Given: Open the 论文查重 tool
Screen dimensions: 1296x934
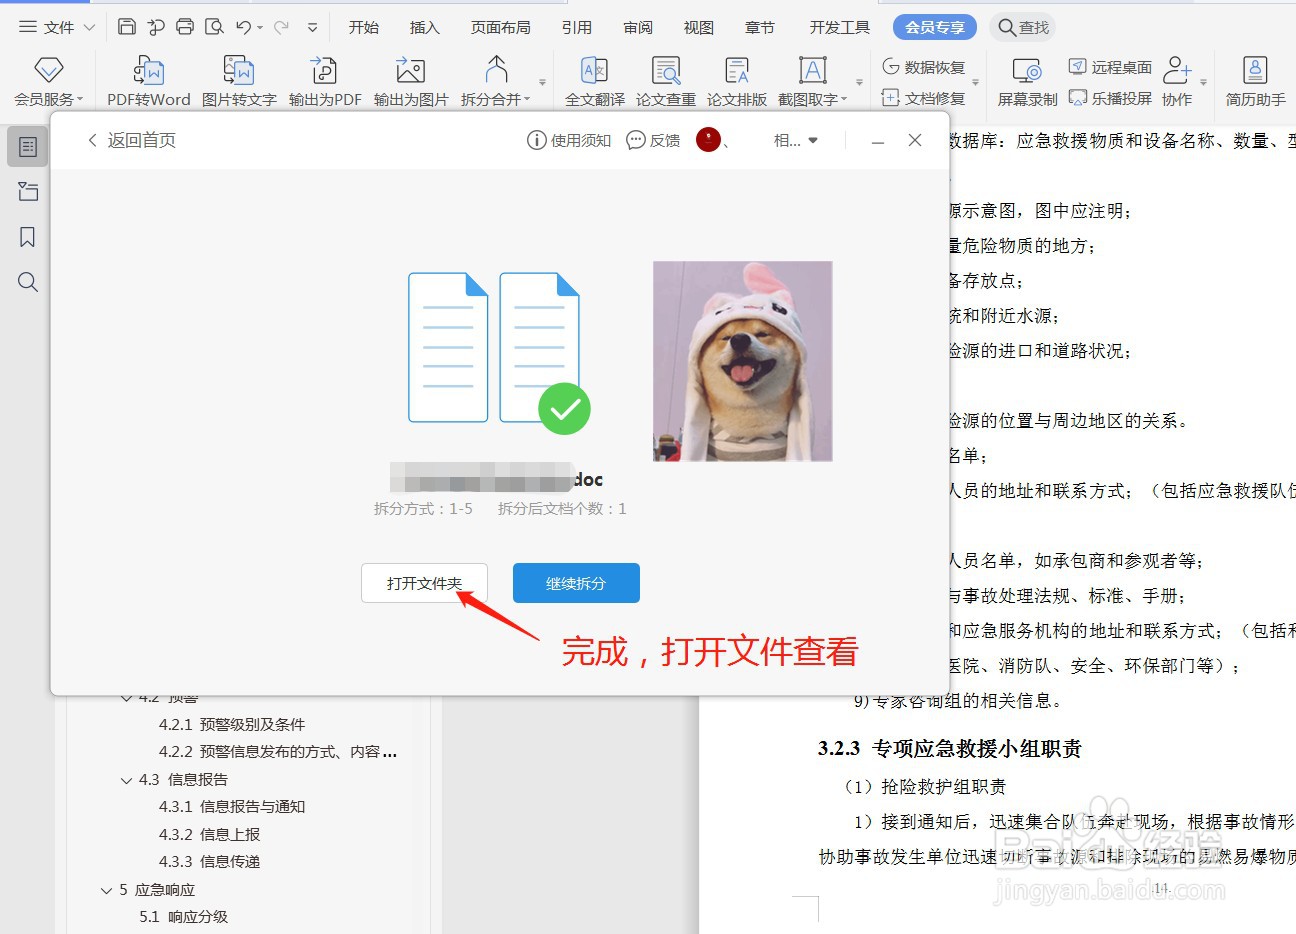Looking at the screenshot, I should point(665,80).
